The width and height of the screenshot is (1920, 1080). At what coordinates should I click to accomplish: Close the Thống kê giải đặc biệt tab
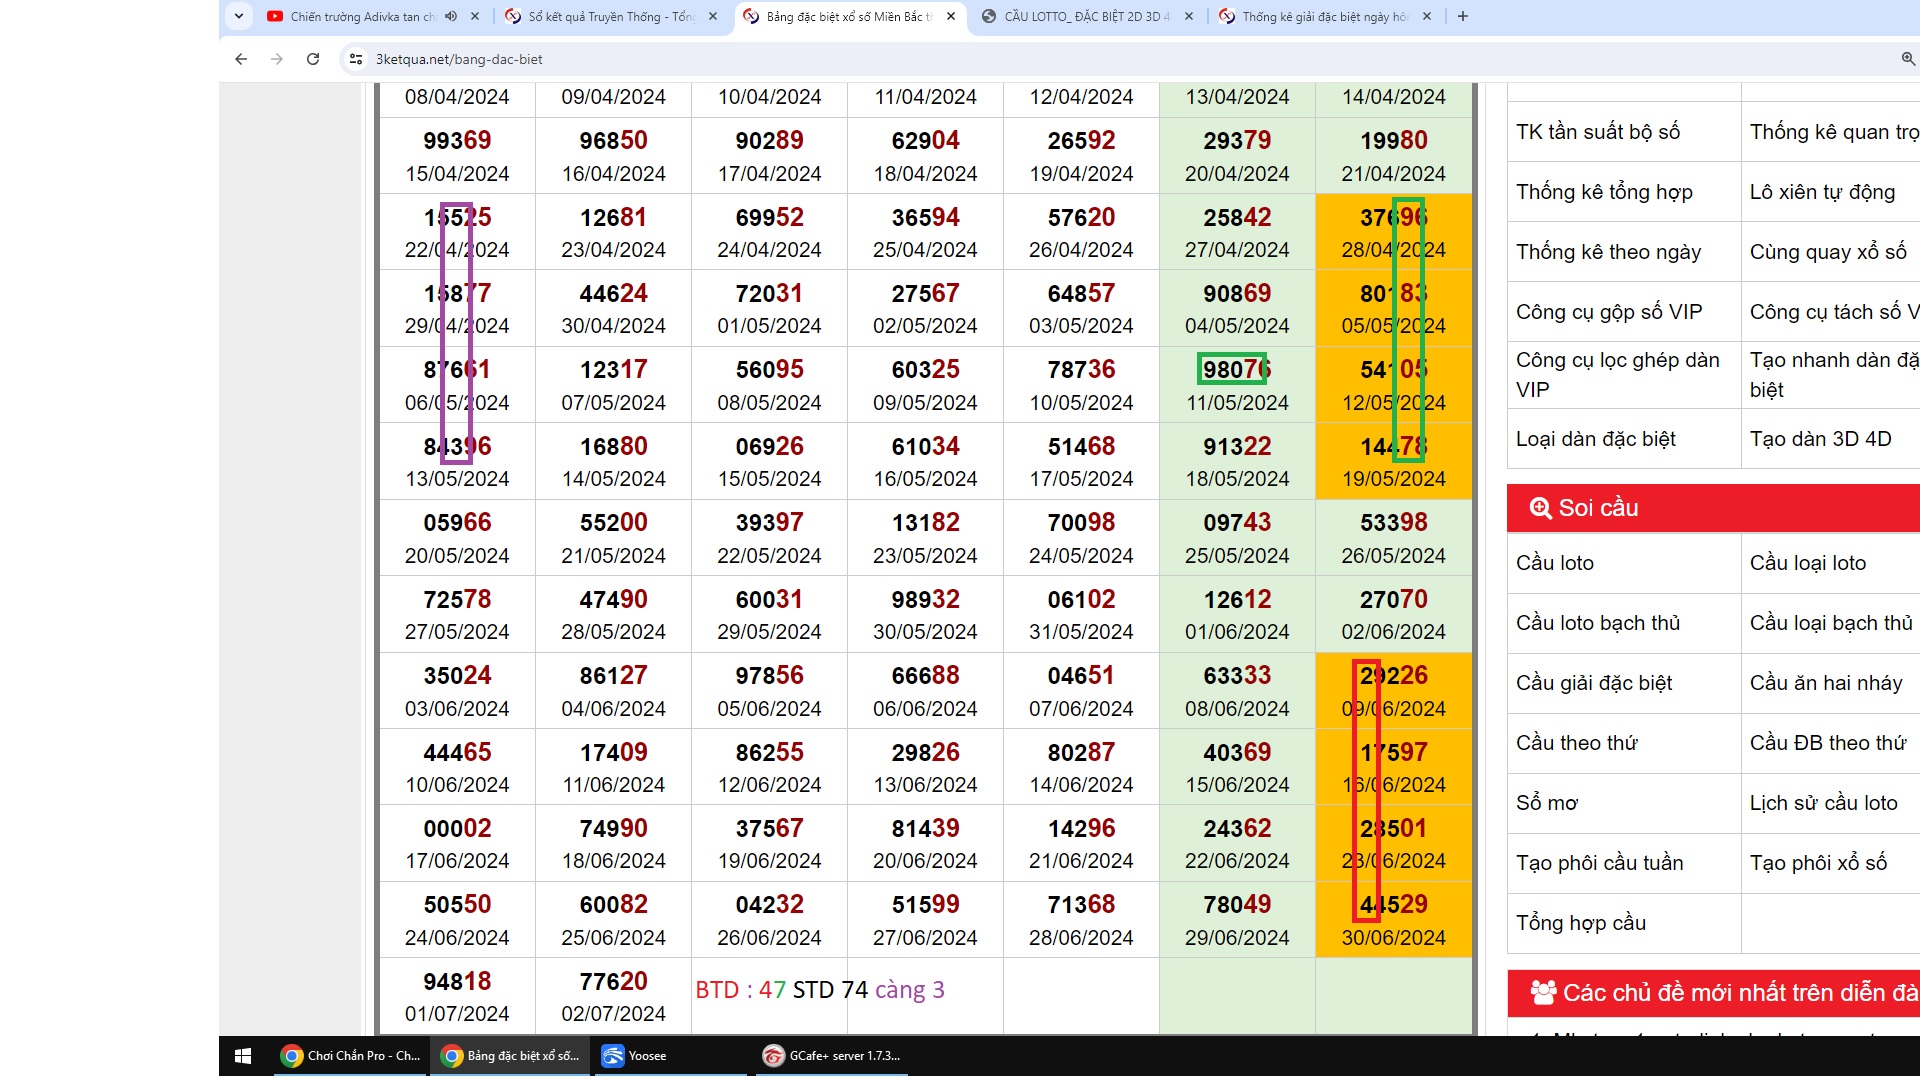tap(1427, 16)
